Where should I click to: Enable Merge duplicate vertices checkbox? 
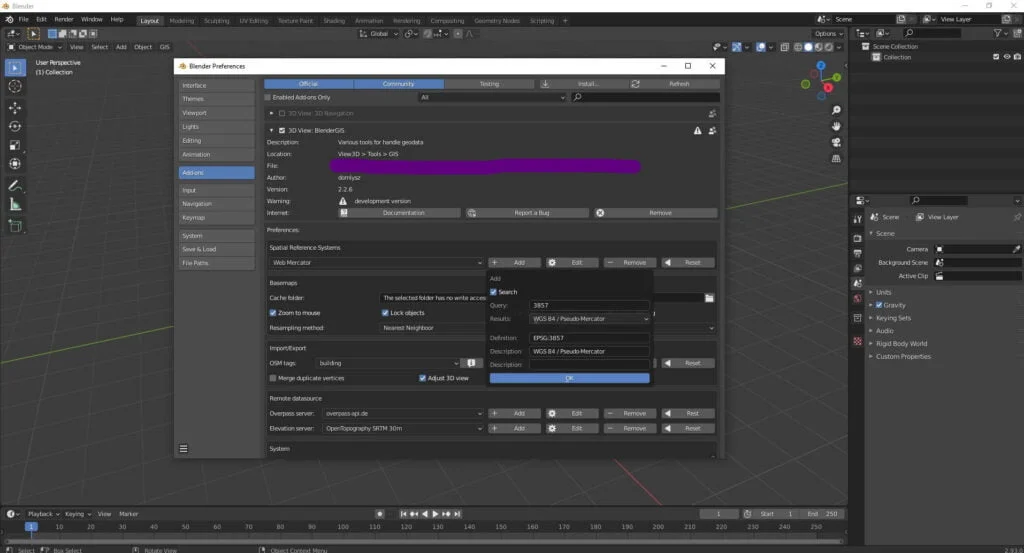273,378
